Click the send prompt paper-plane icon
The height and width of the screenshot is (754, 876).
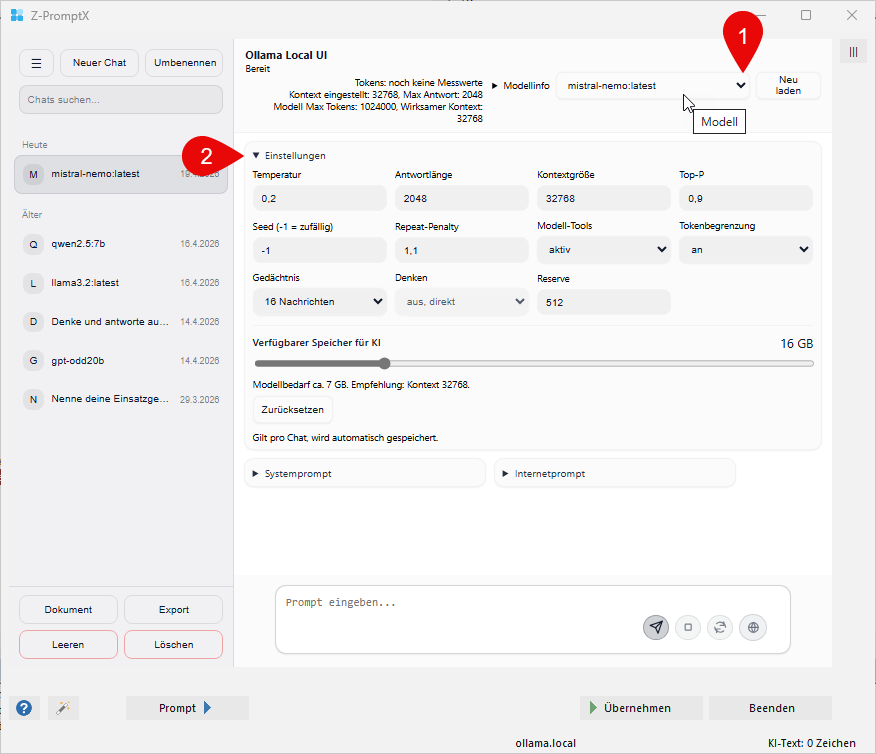coord(656,627)
